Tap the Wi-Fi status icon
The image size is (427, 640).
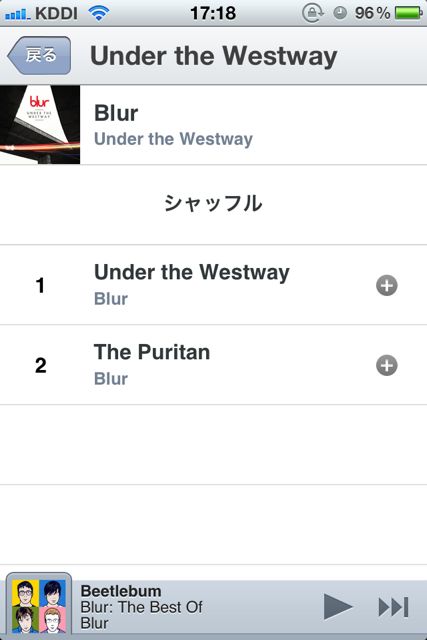[x=99, y=13]
